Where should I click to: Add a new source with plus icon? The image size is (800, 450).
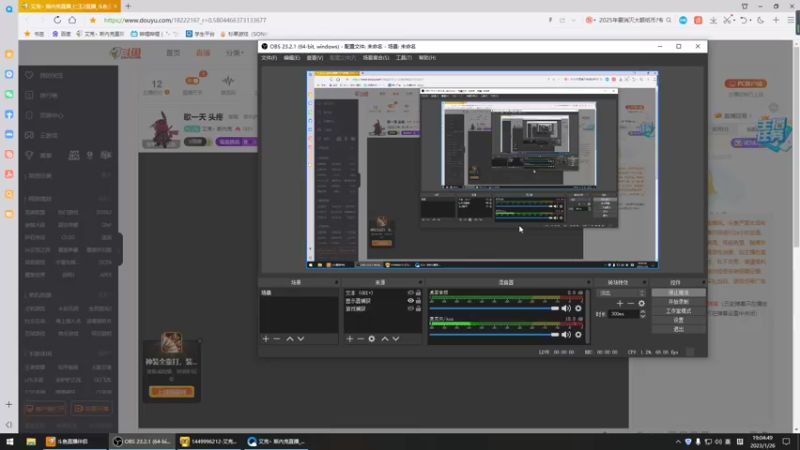pyautogui.click(x=349, y=339)
